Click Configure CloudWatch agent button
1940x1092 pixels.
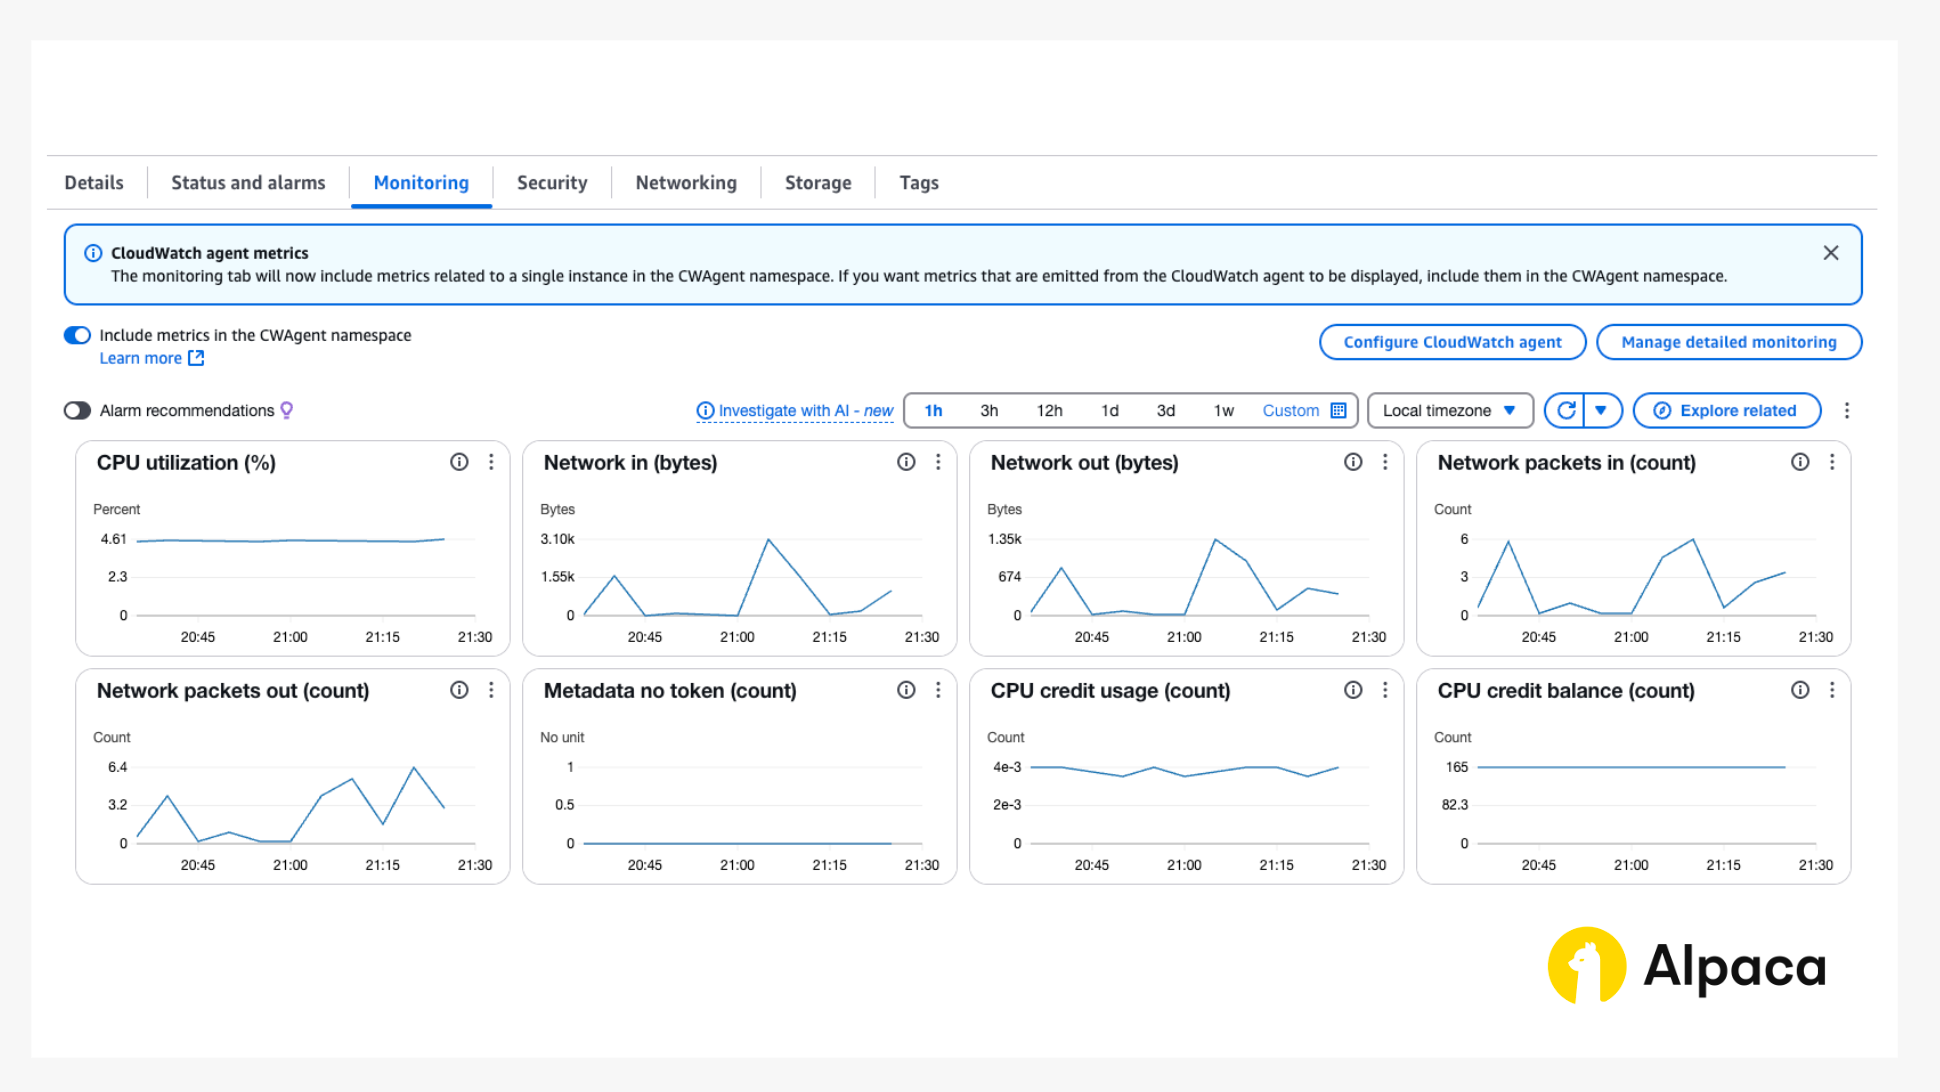coord(1452,342)
